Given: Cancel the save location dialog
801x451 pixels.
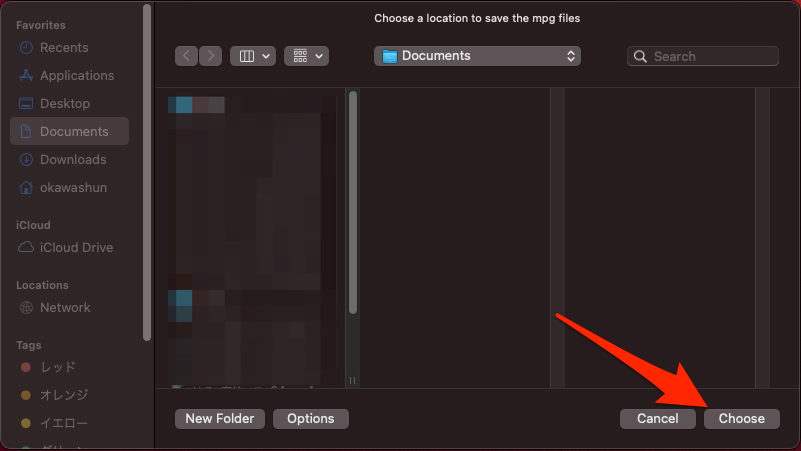Looking at the screenshot, I should click(x=657, y=419).
